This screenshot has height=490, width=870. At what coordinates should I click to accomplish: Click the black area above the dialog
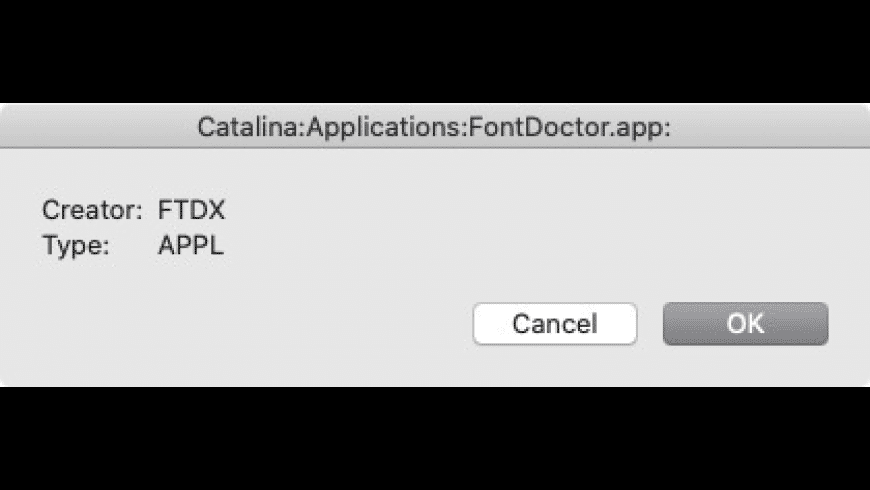click(435, 50)
